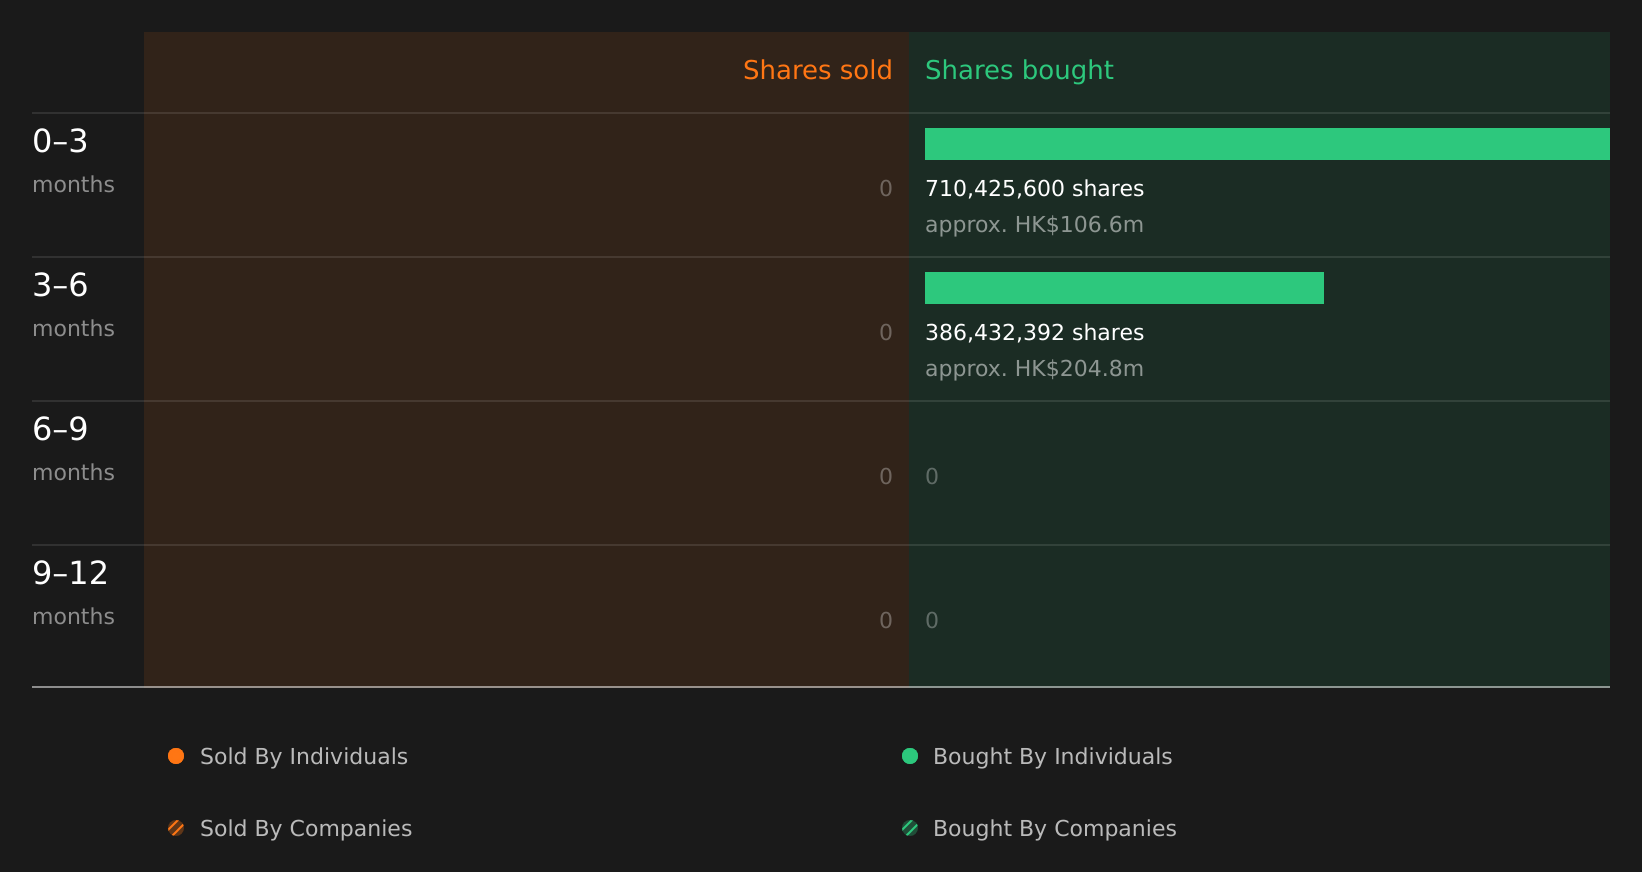Click the Shares sold column header
Screen dimensions: 1642x872
[x=817, y=70]
